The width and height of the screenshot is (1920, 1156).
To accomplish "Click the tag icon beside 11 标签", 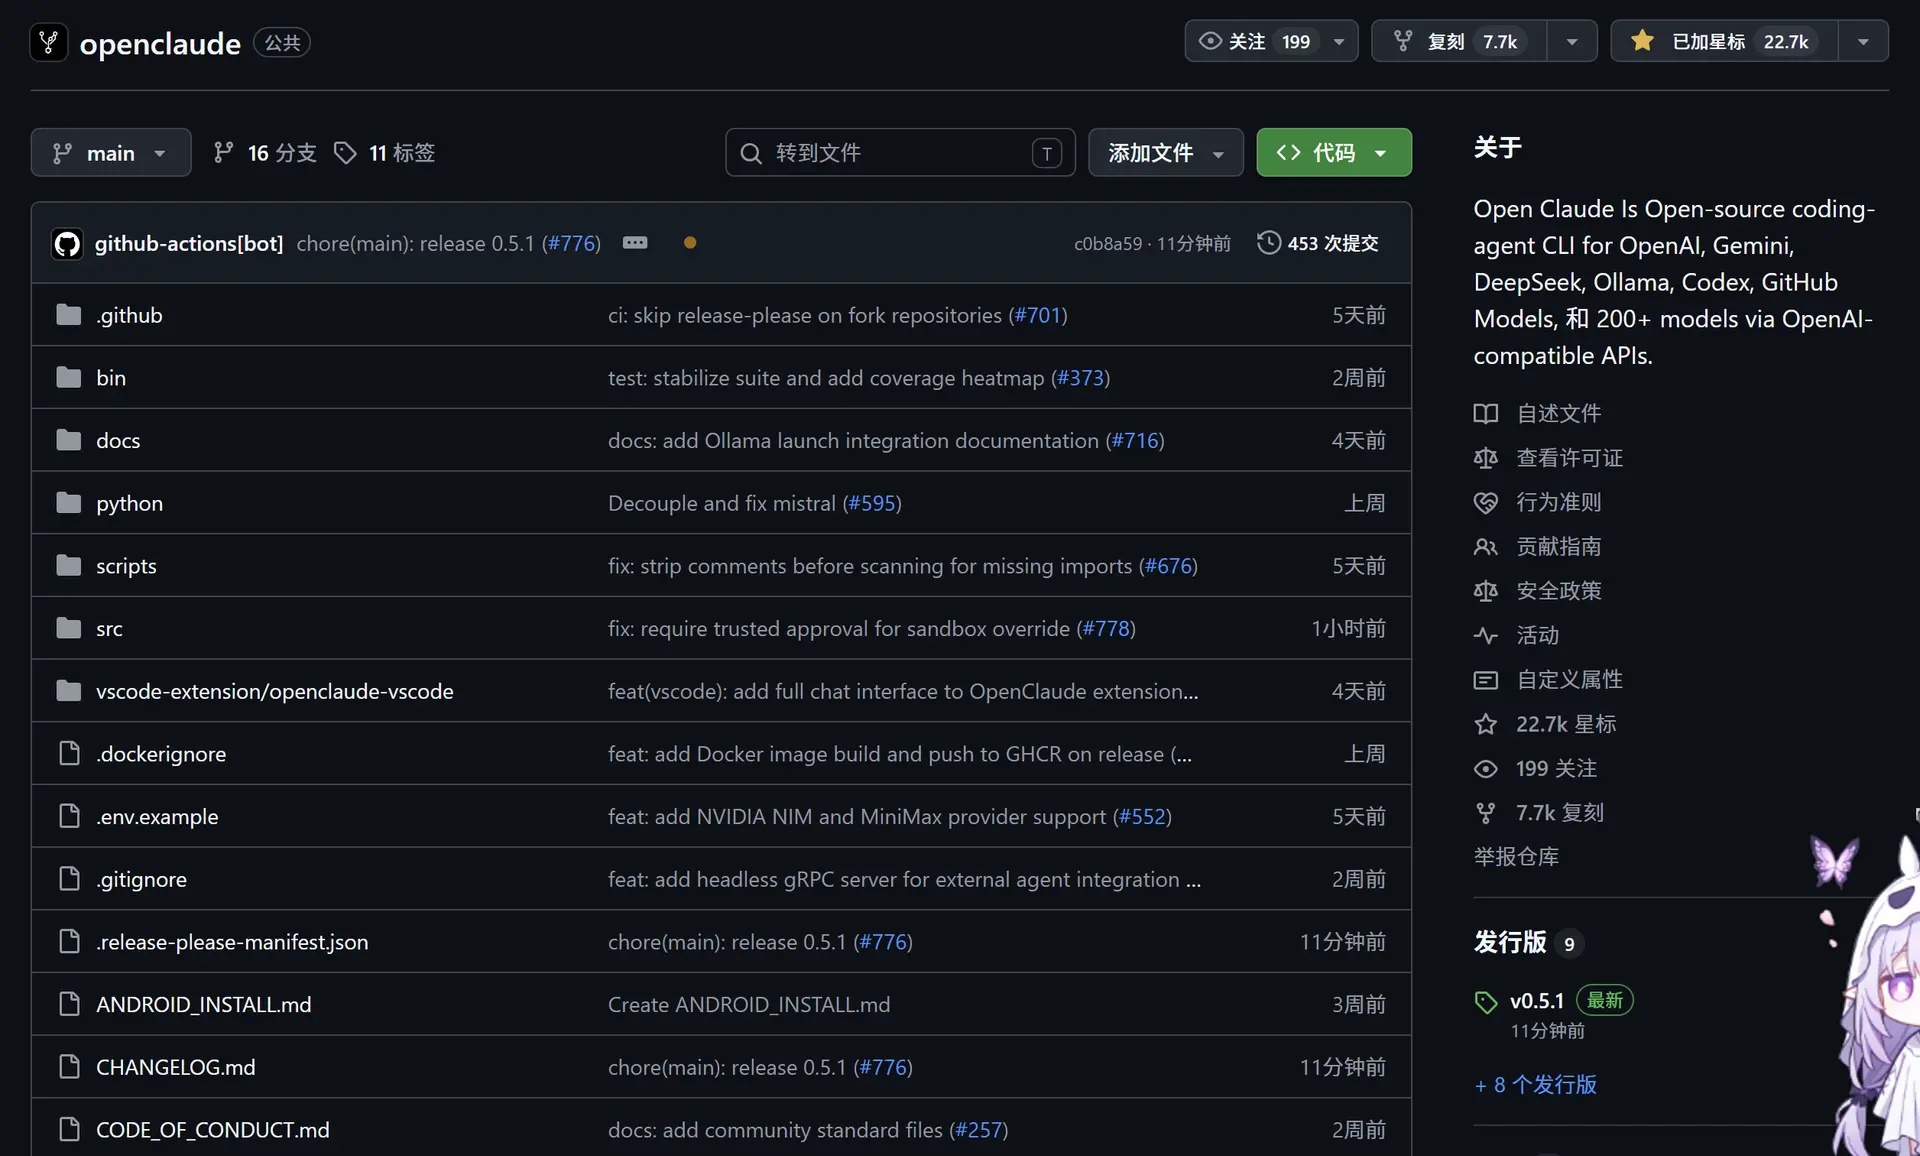I will (x=345, y=152).
